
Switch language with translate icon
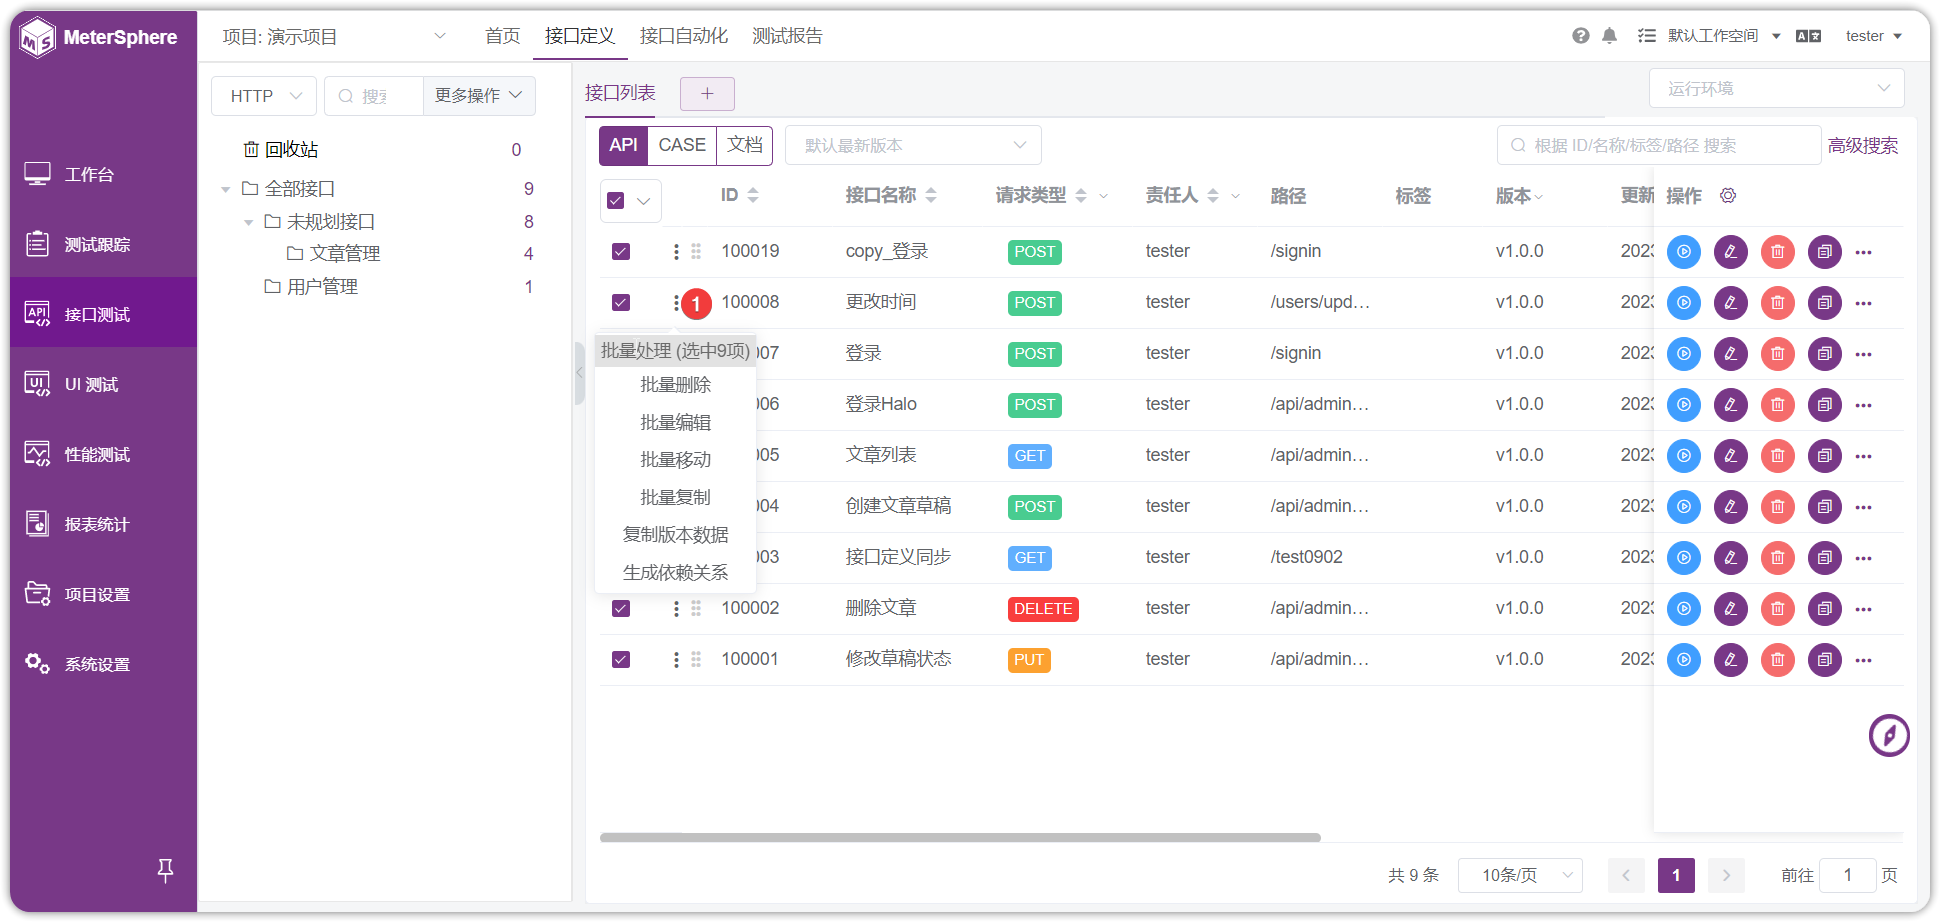pos(1808,36)
